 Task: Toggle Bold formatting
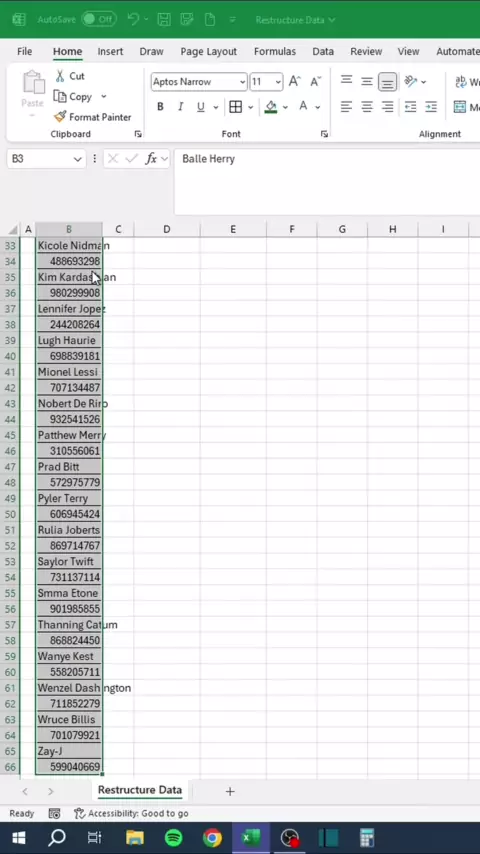coord(160,107)
